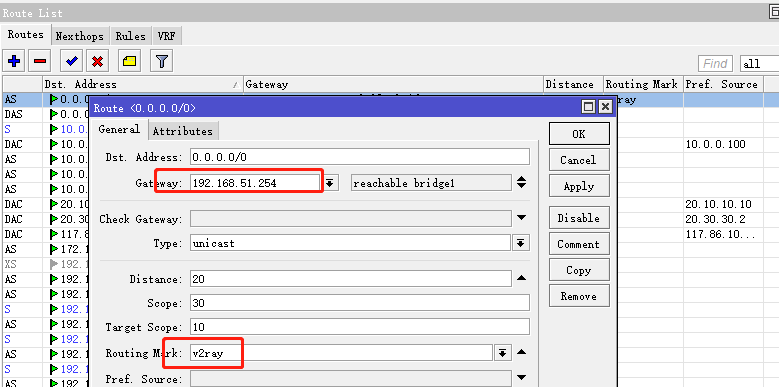Expand the Pref. Source option

(521, 378)
